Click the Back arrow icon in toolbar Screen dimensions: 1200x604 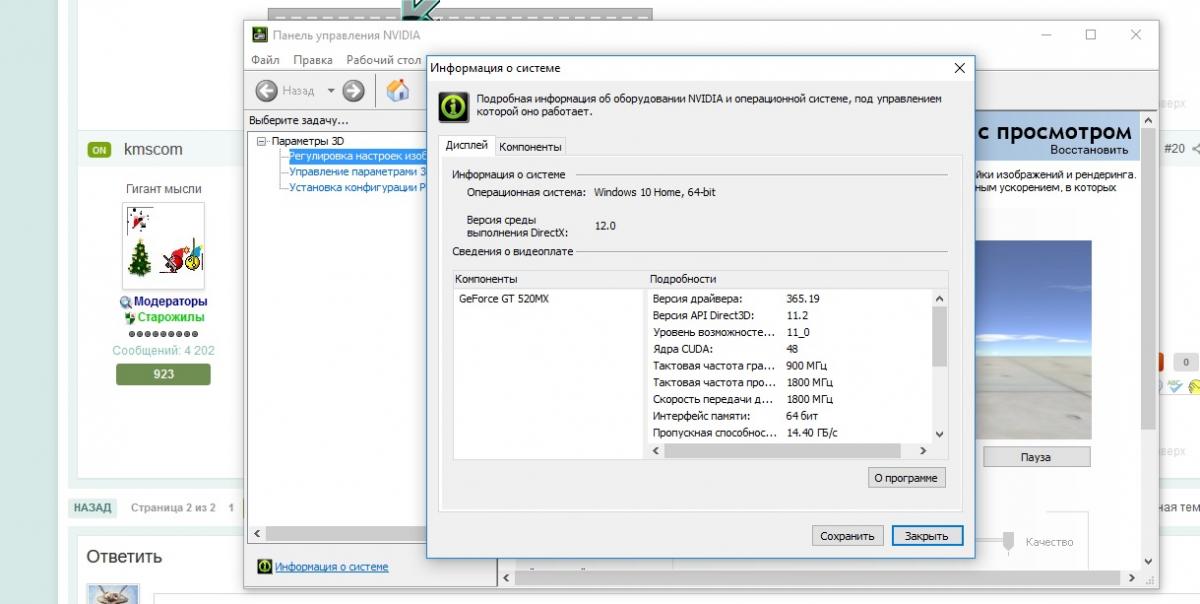coord(266,91)
